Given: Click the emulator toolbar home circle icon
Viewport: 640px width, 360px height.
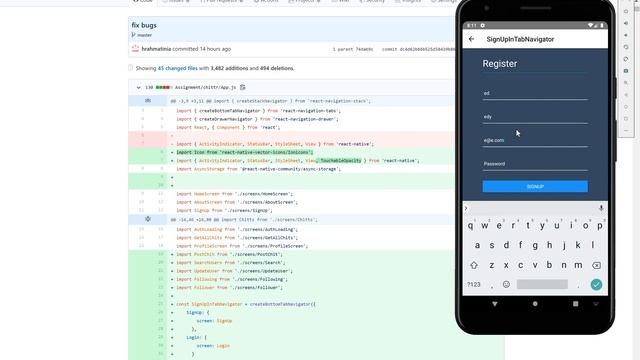Looking at the screenshot, I should pyautogui.click(x=626, y=107).
